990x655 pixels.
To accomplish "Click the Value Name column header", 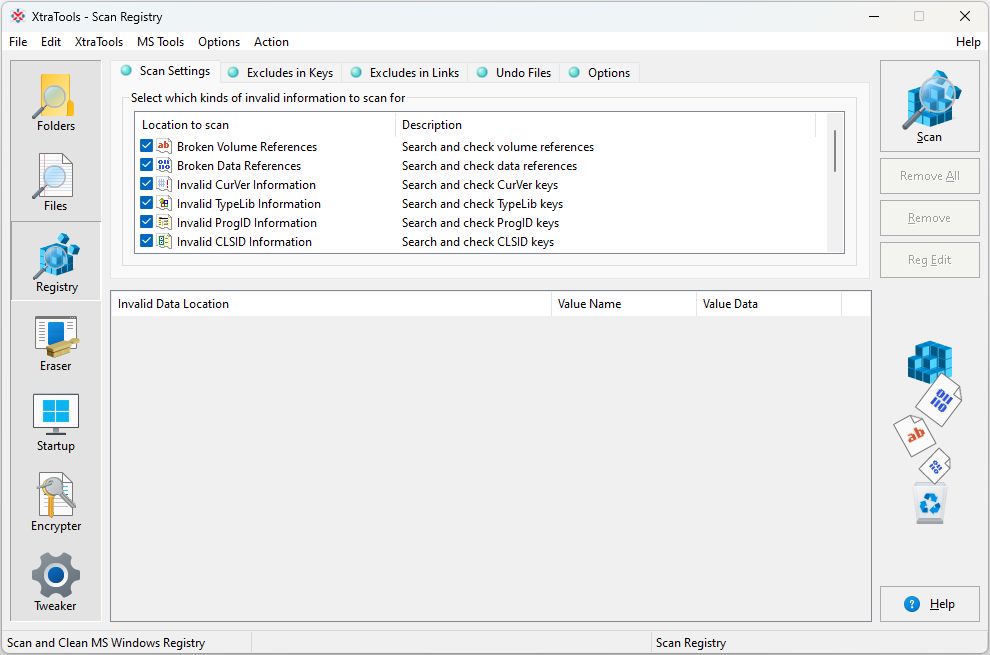I will [x=623, y=304].
